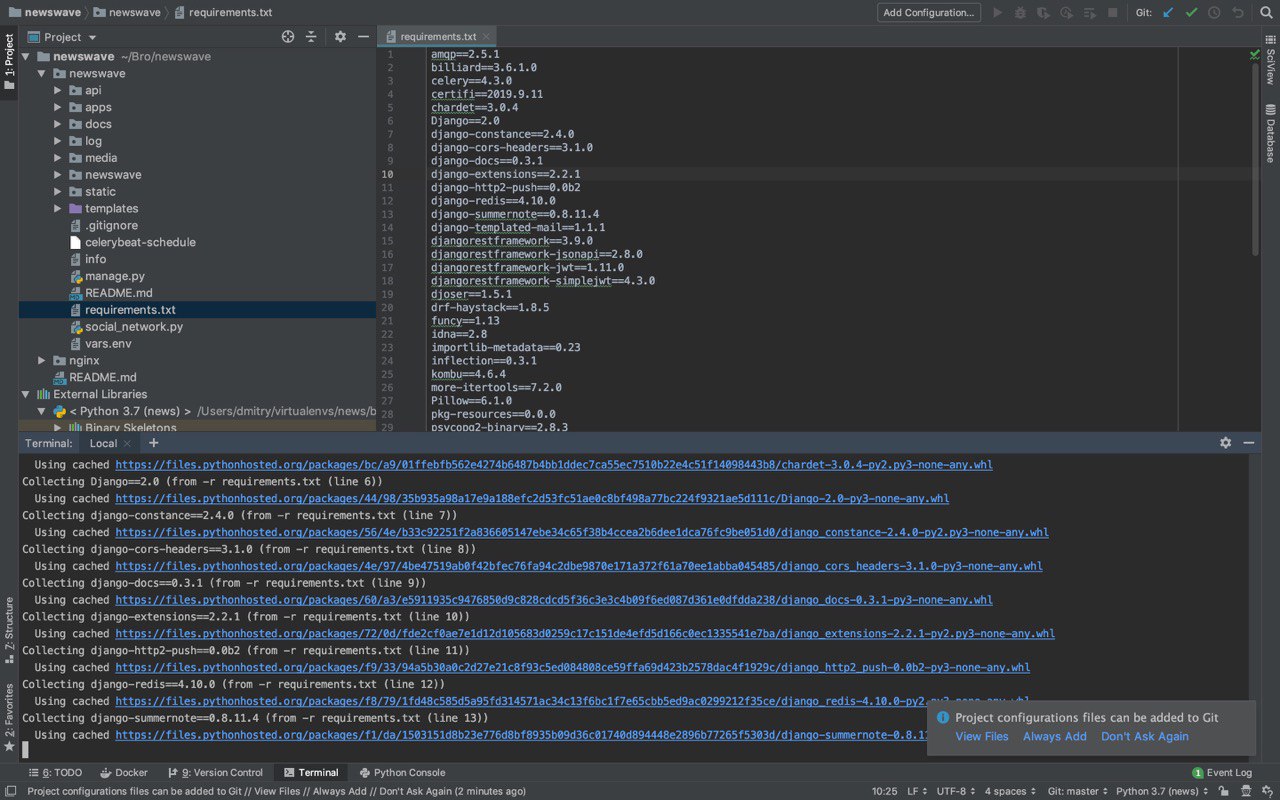Collapse External Libraries node
Viewport: 1280px width, 800px height.
[26, 394]
